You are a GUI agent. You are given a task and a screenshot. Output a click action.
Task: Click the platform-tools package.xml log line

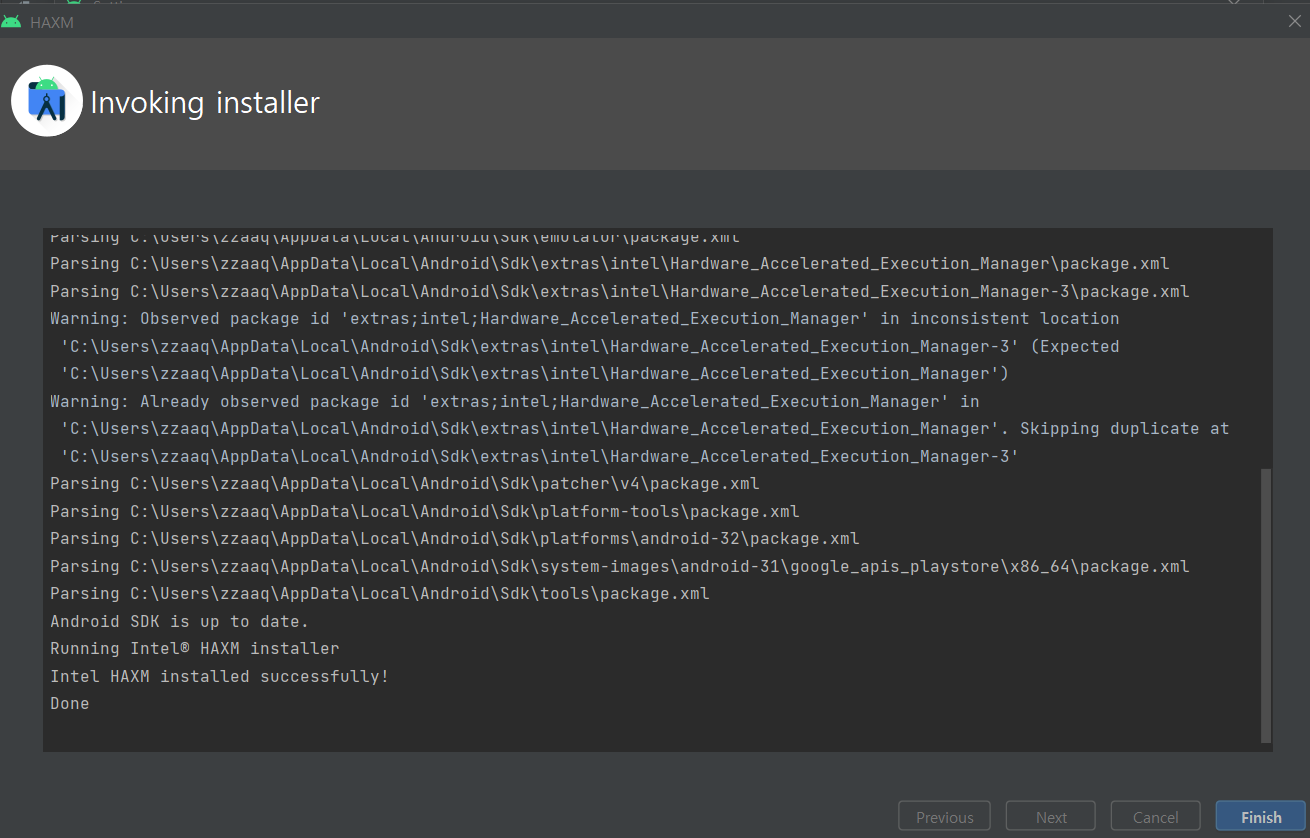[425, 512]
